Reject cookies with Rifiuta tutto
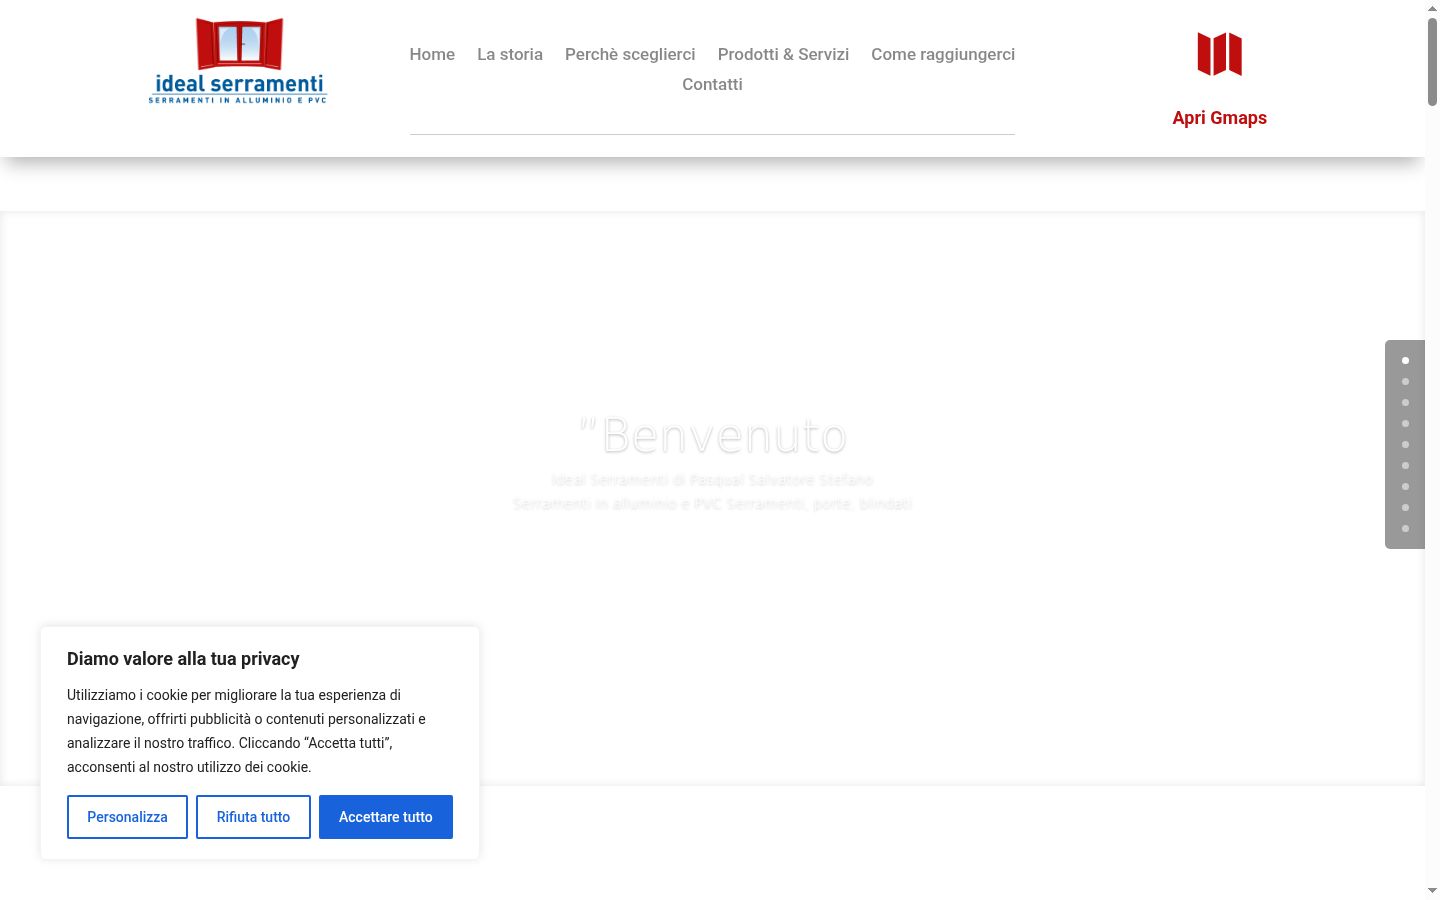This screenshot has height=900, width=1440. (253, 817)
